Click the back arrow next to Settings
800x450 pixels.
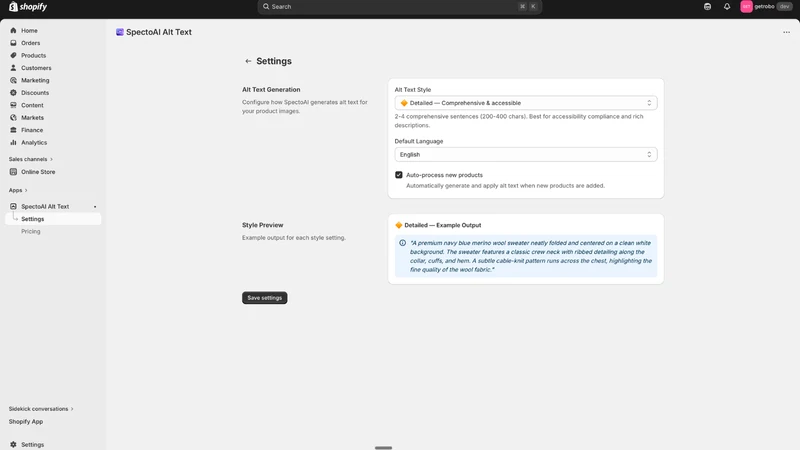pos(248,61)
